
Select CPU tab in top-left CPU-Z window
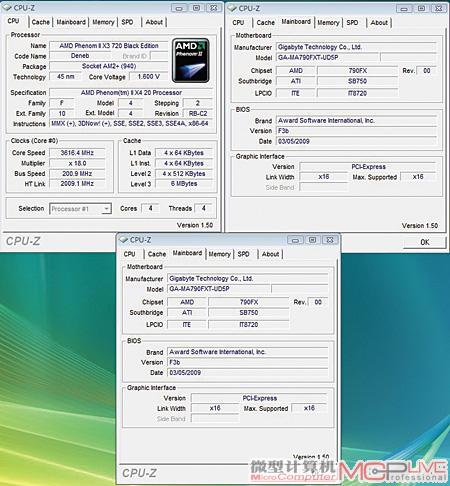(13, 21)
